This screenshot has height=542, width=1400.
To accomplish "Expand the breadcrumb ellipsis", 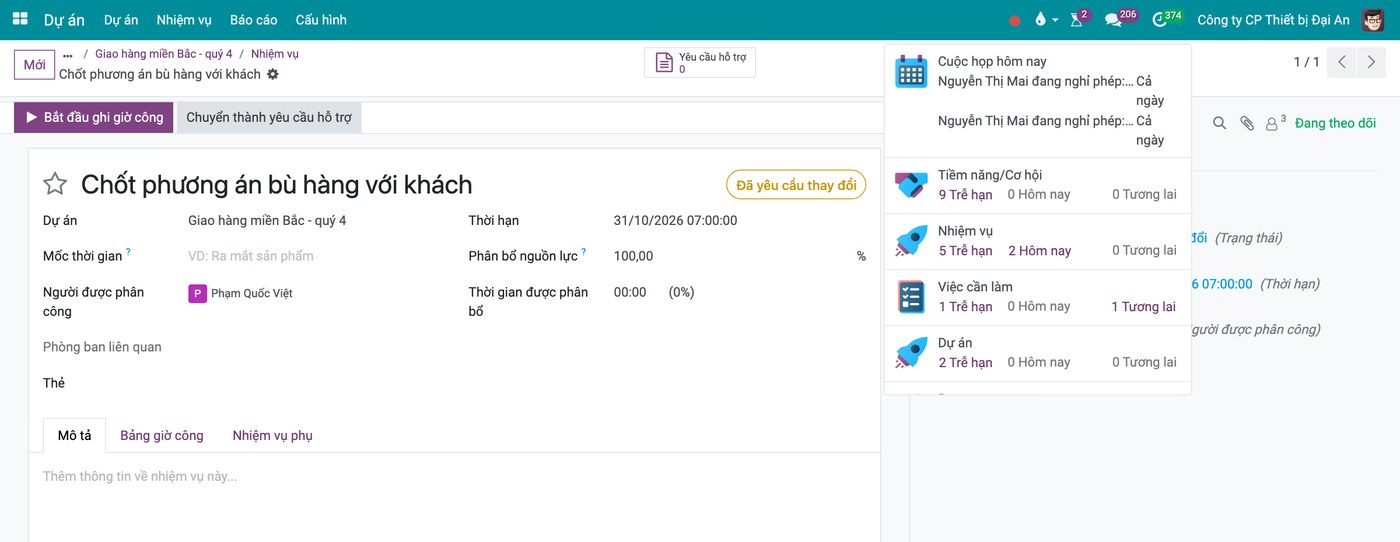I will [x=68, y=54].
